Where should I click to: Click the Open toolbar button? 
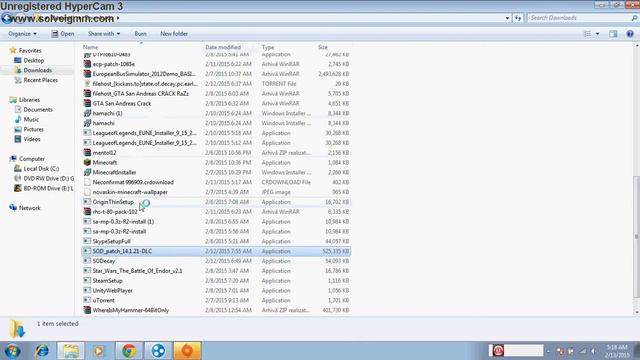[63, 34]
